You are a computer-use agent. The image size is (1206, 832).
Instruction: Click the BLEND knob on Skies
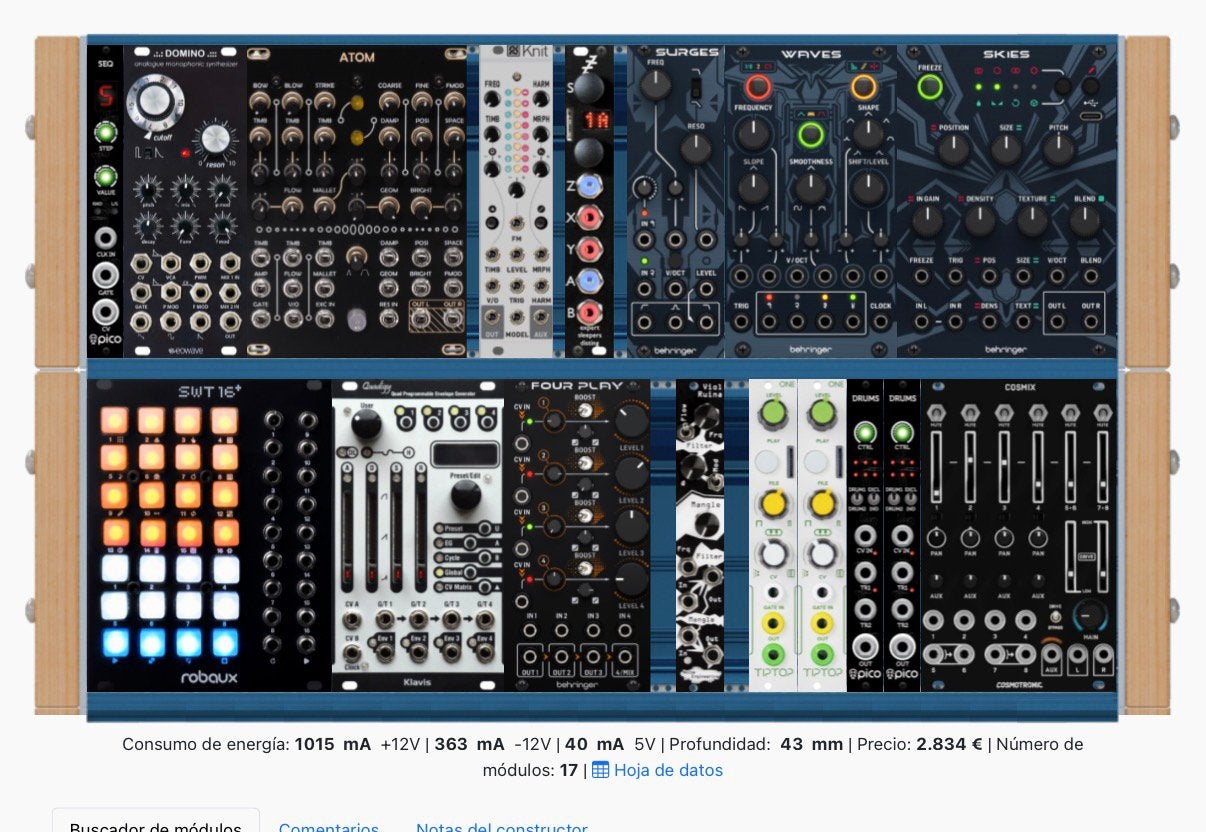(x=1085, y=220)
